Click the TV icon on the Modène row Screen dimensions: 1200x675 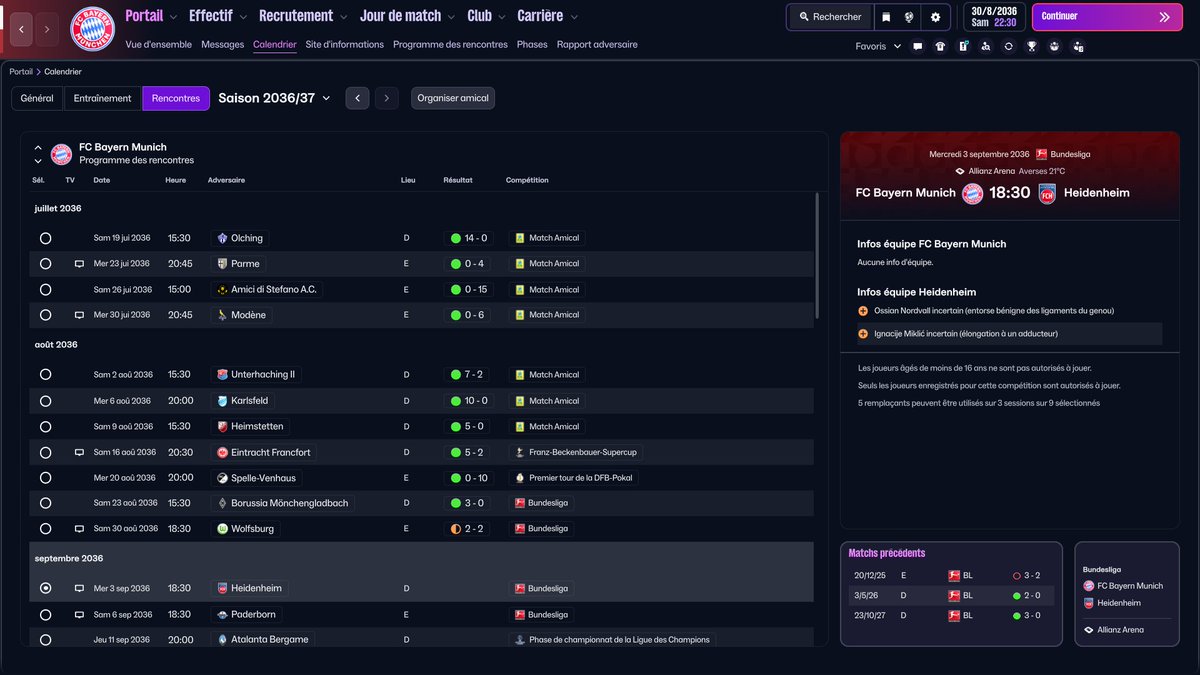tap(79, 315)
